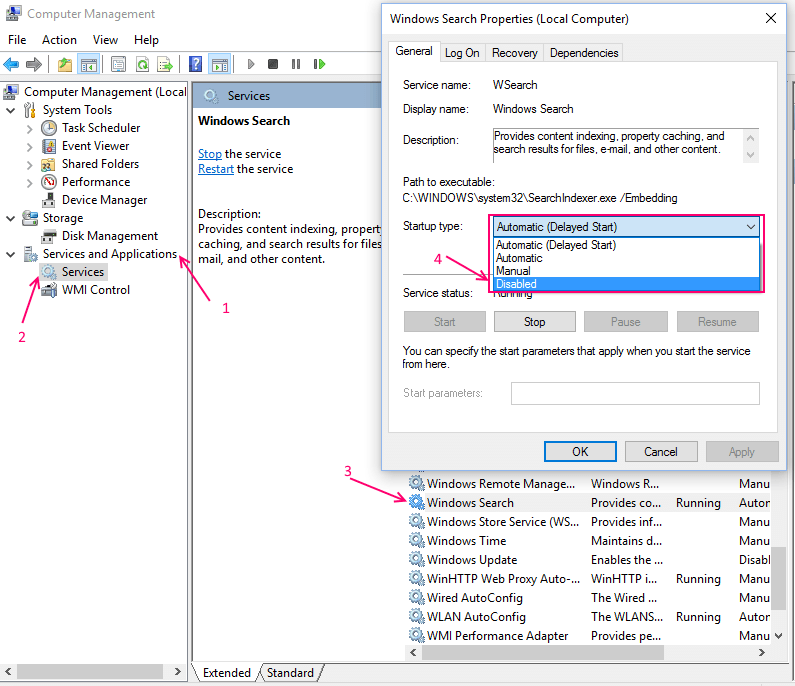The image size is (795, 686).
Task: Collapse Services and Applications node
Action: (x=11, y=255)
